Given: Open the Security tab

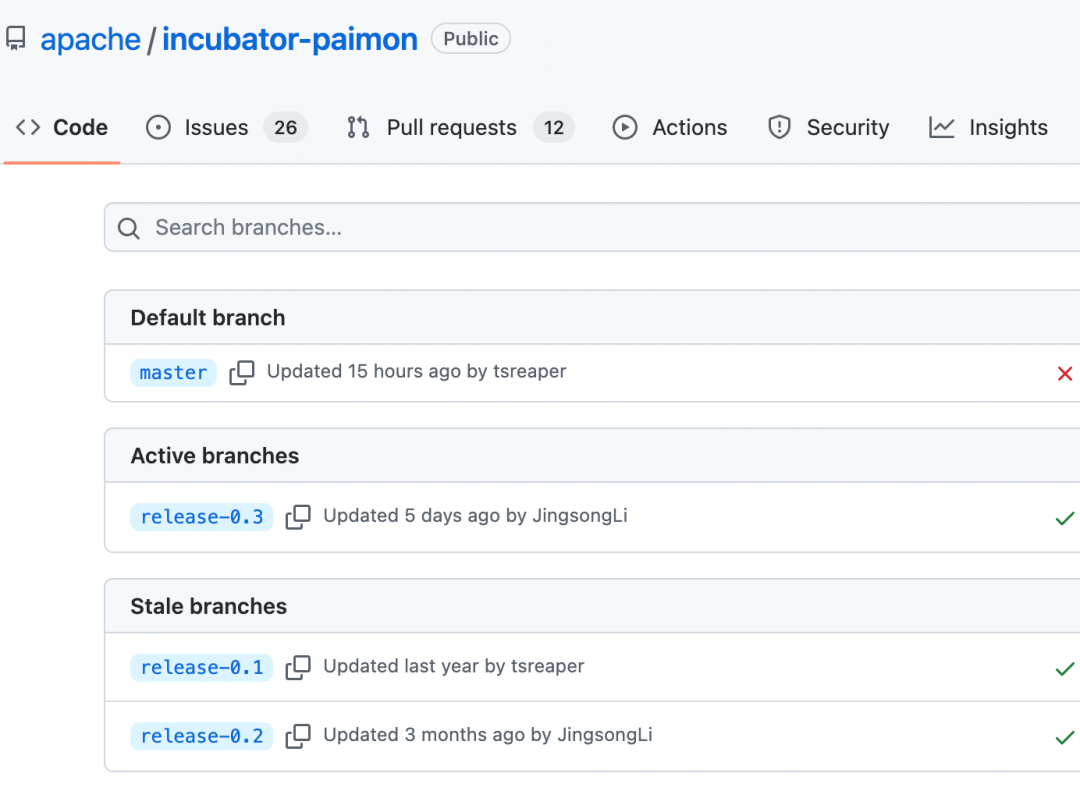Looking at the screenshot, I should [829, 127].
